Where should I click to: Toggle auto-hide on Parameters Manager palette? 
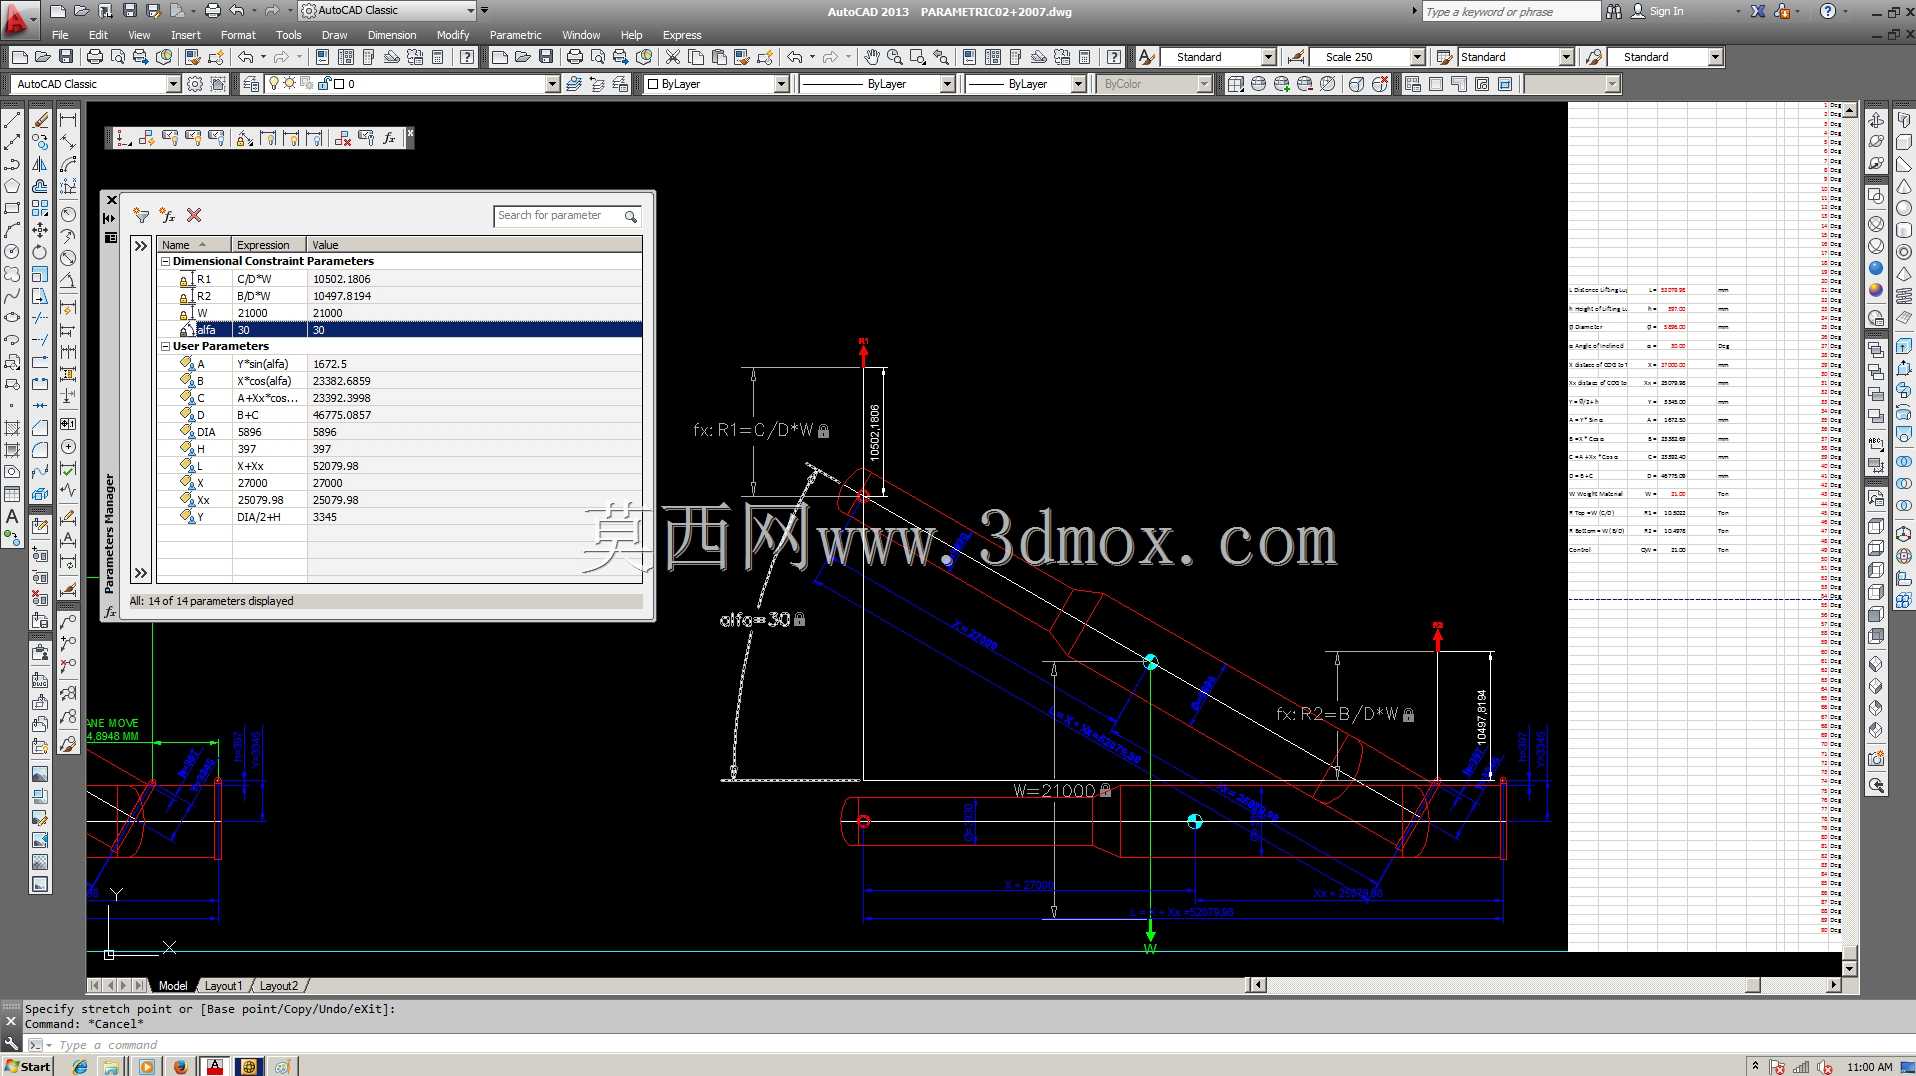(110, 218)
